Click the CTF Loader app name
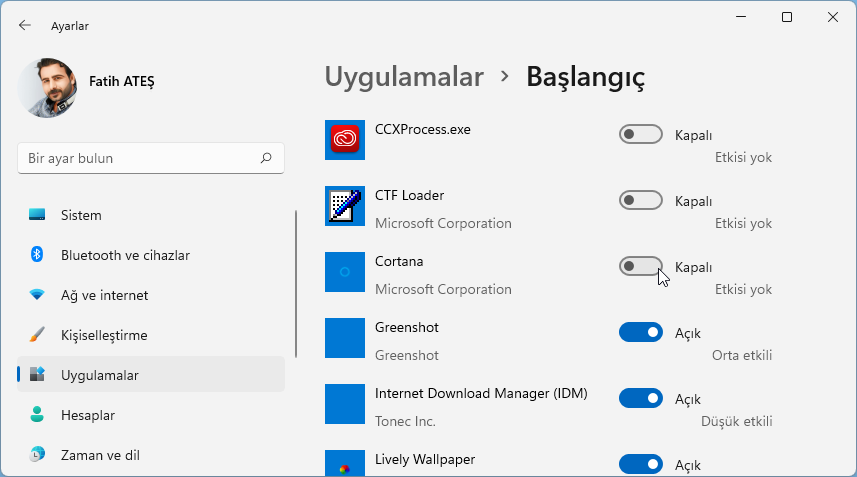The image size is (857, 477). pos(409,196)
